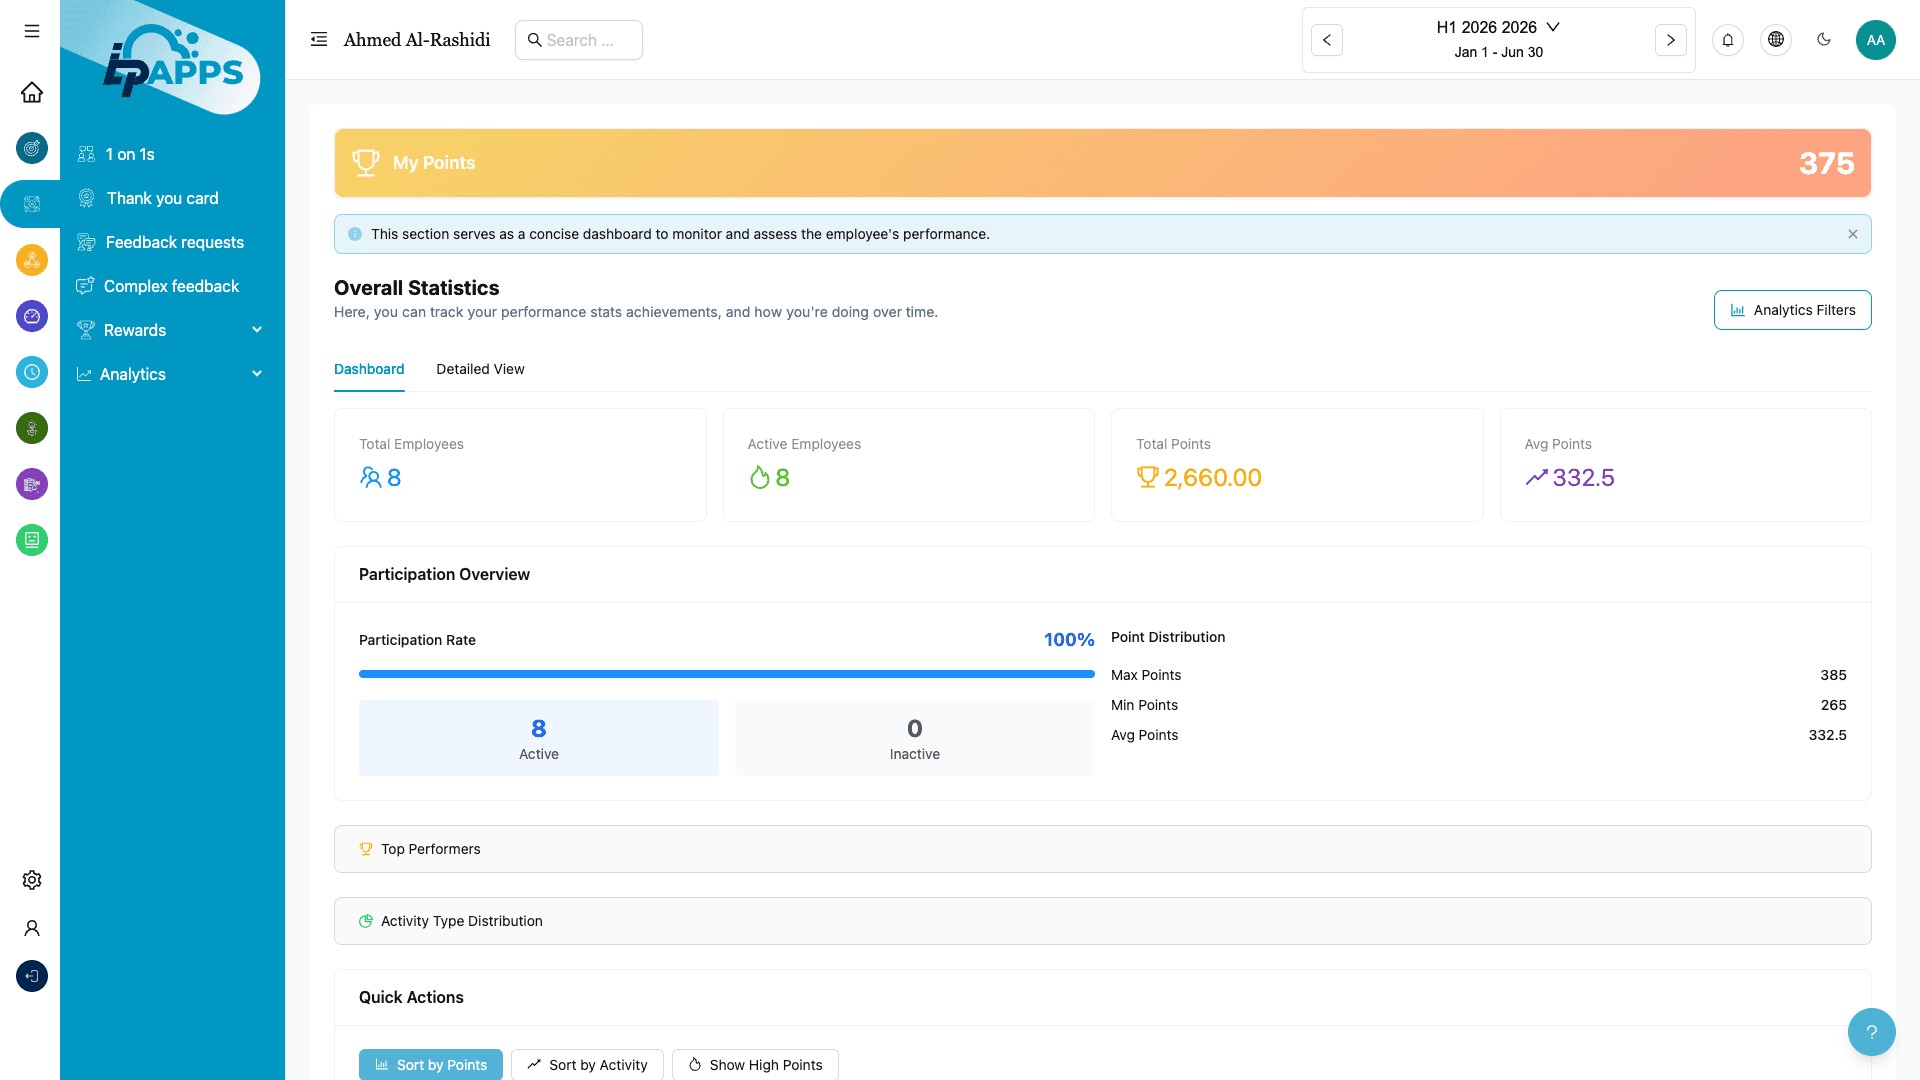Viewport: 1920px width, 1080px height.
Task: Open the purple speedometer gauge icon
Action: (32, 316)
